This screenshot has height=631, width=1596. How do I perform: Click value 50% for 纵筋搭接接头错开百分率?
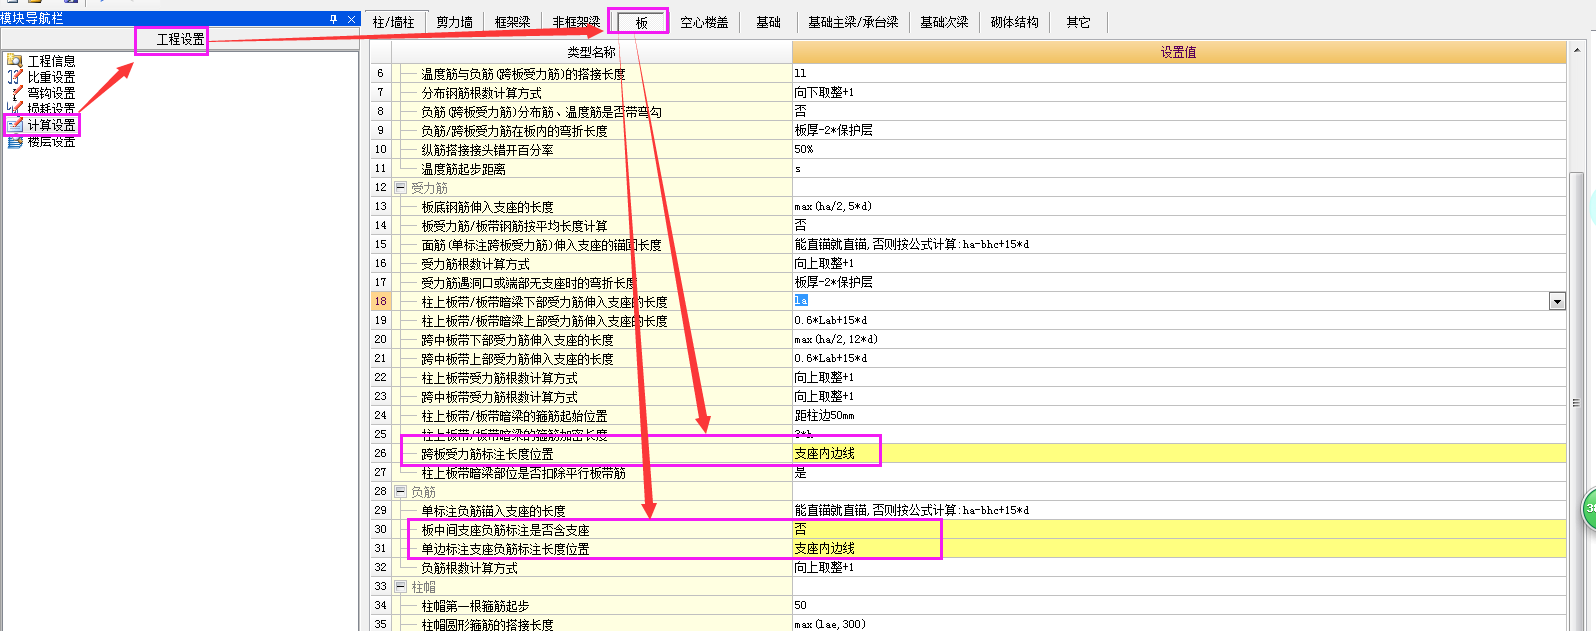804,150
